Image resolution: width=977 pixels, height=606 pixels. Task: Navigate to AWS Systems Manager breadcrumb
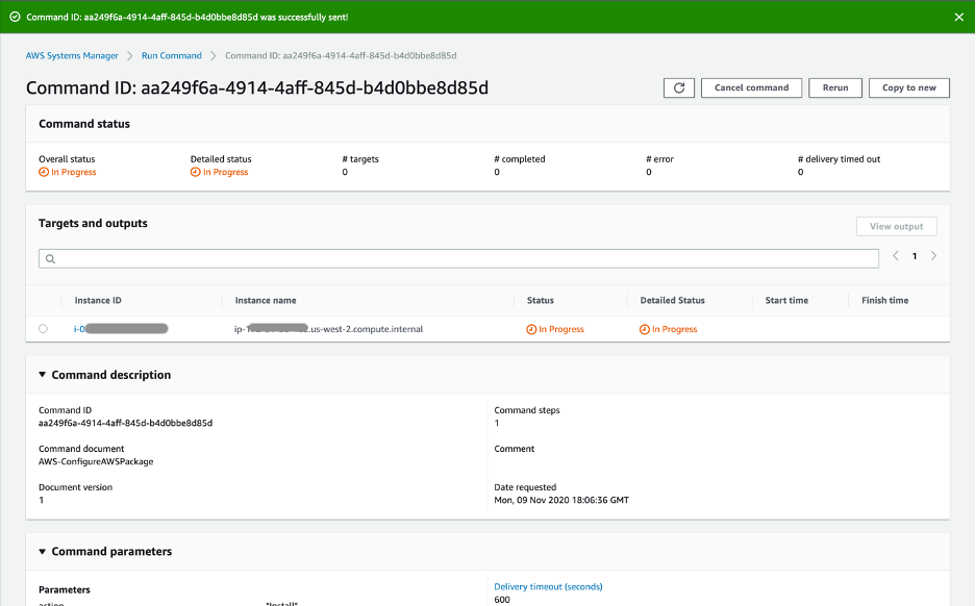point(72,55)
